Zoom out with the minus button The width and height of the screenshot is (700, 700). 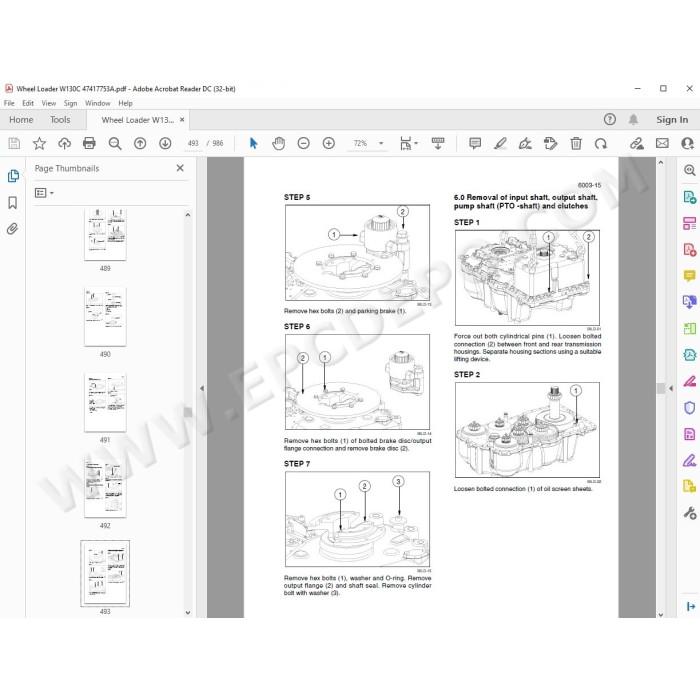coord(304,143)
